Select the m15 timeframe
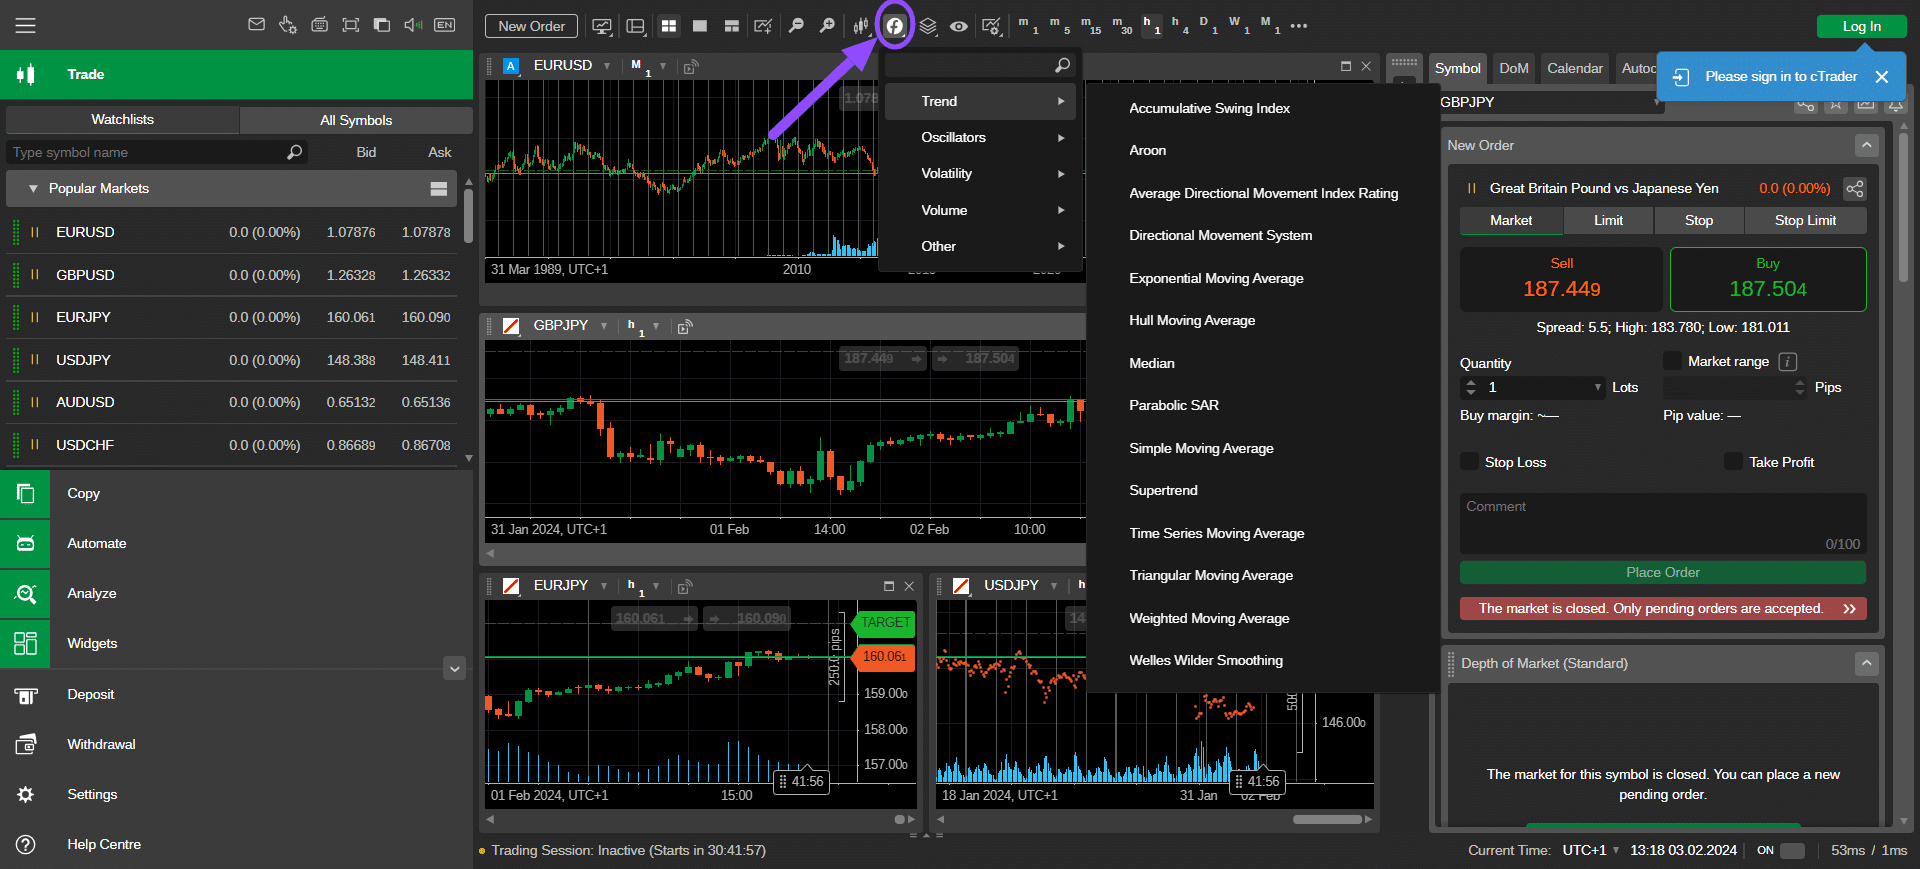1920x869 pixels. 1090,25
